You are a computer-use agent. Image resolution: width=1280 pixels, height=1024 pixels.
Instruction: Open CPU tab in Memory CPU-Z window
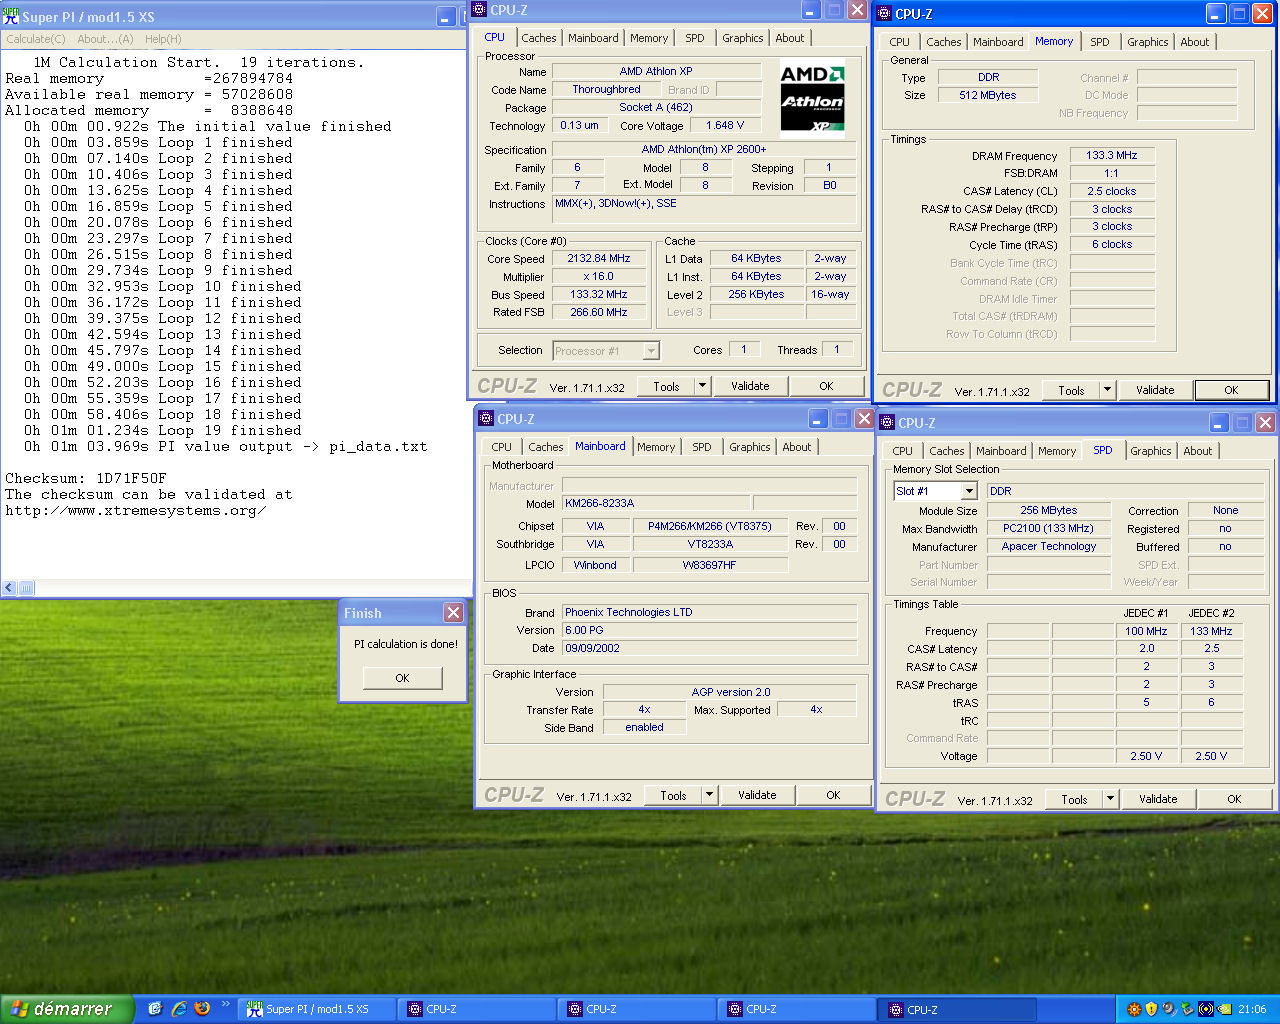point(899,42)
